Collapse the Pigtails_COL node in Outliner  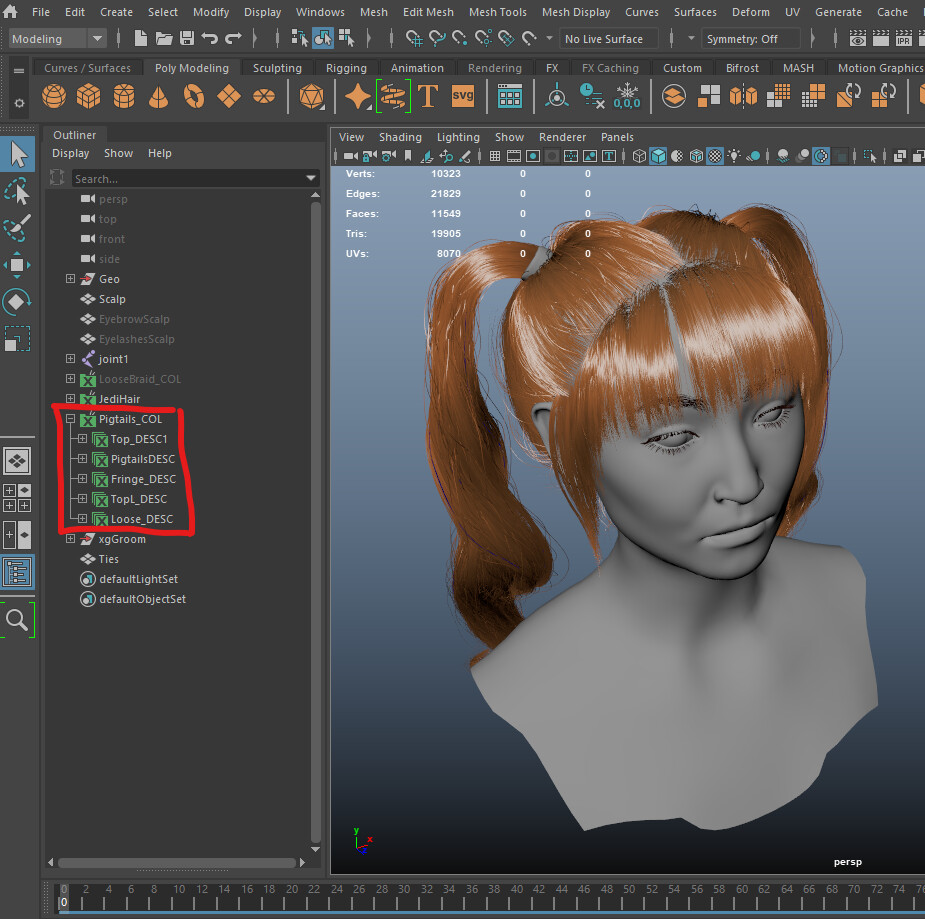(x=69, y=419)
